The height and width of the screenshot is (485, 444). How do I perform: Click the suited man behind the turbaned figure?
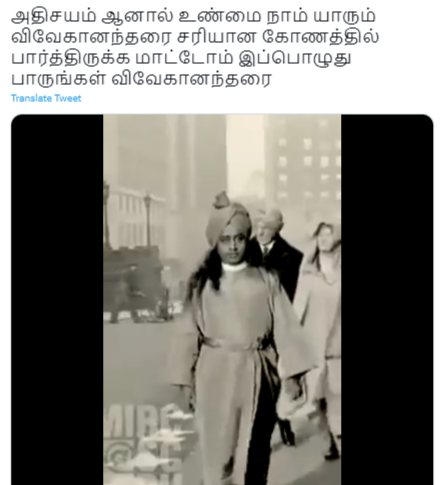tap(277, 252)
